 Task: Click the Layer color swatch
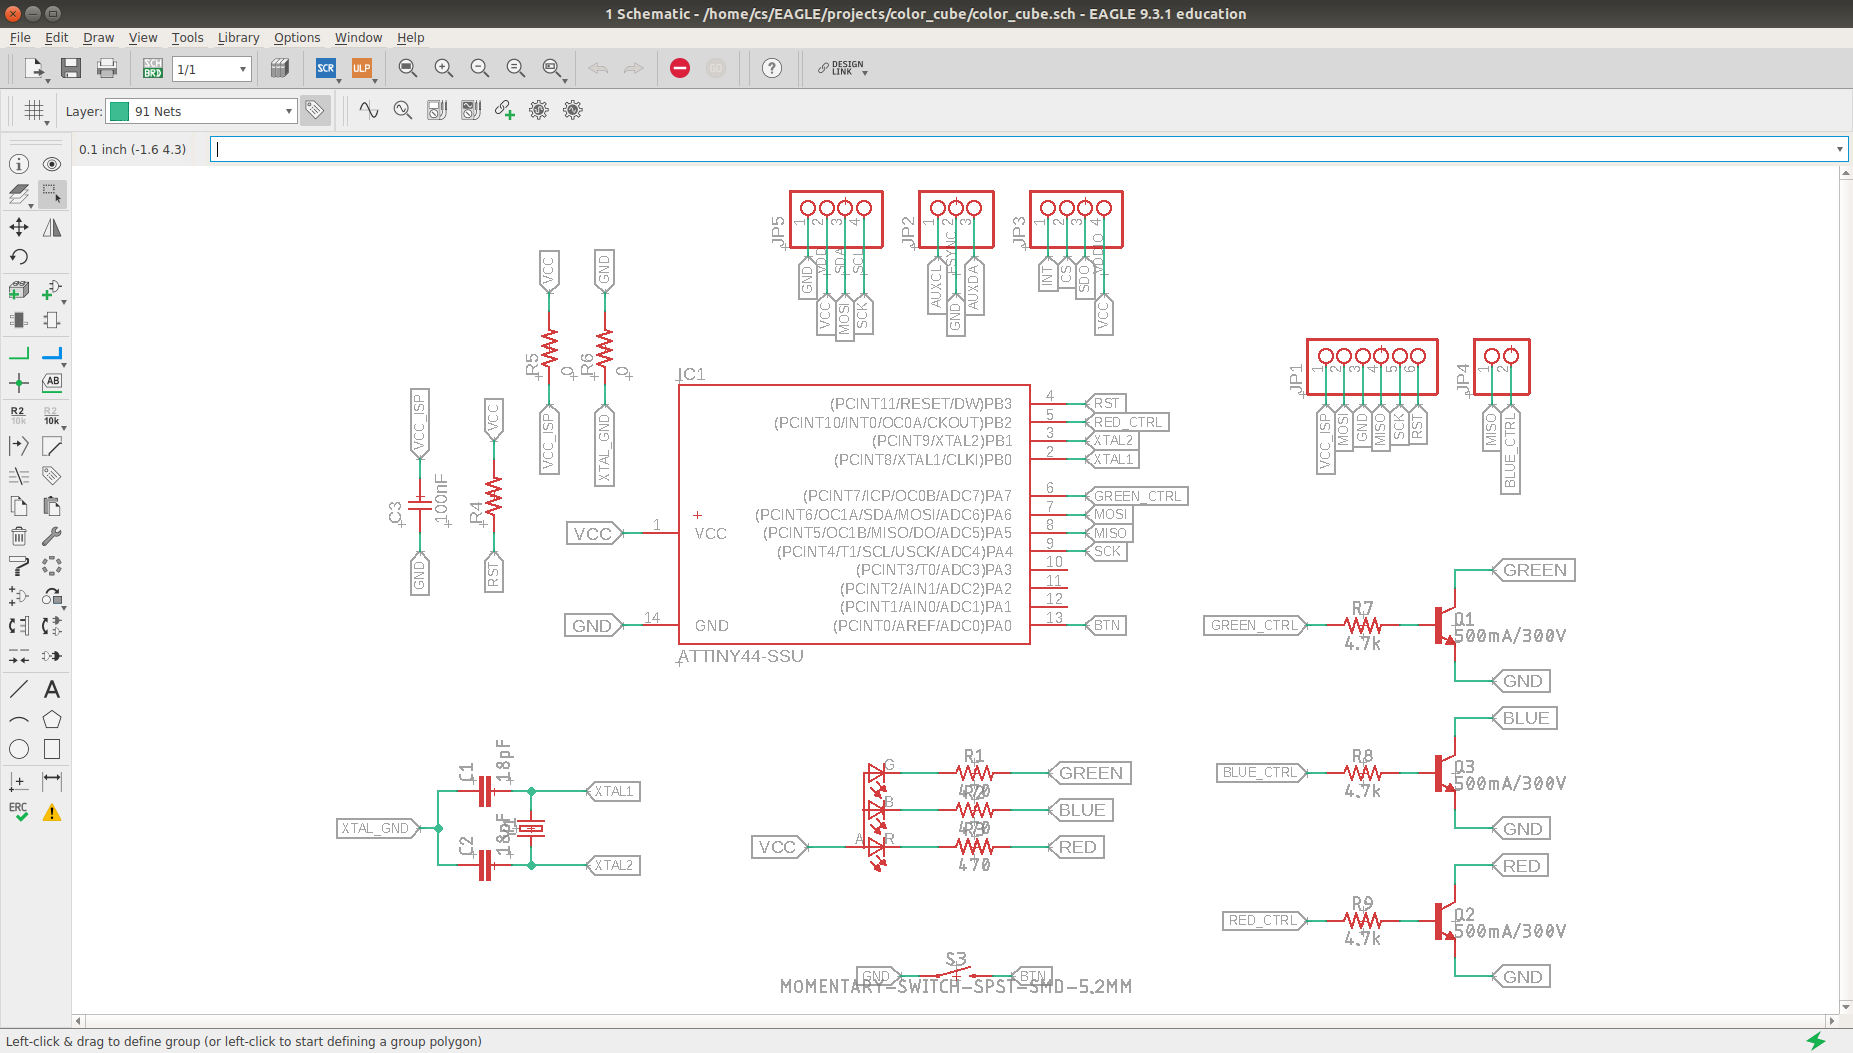tap(119, 111)
